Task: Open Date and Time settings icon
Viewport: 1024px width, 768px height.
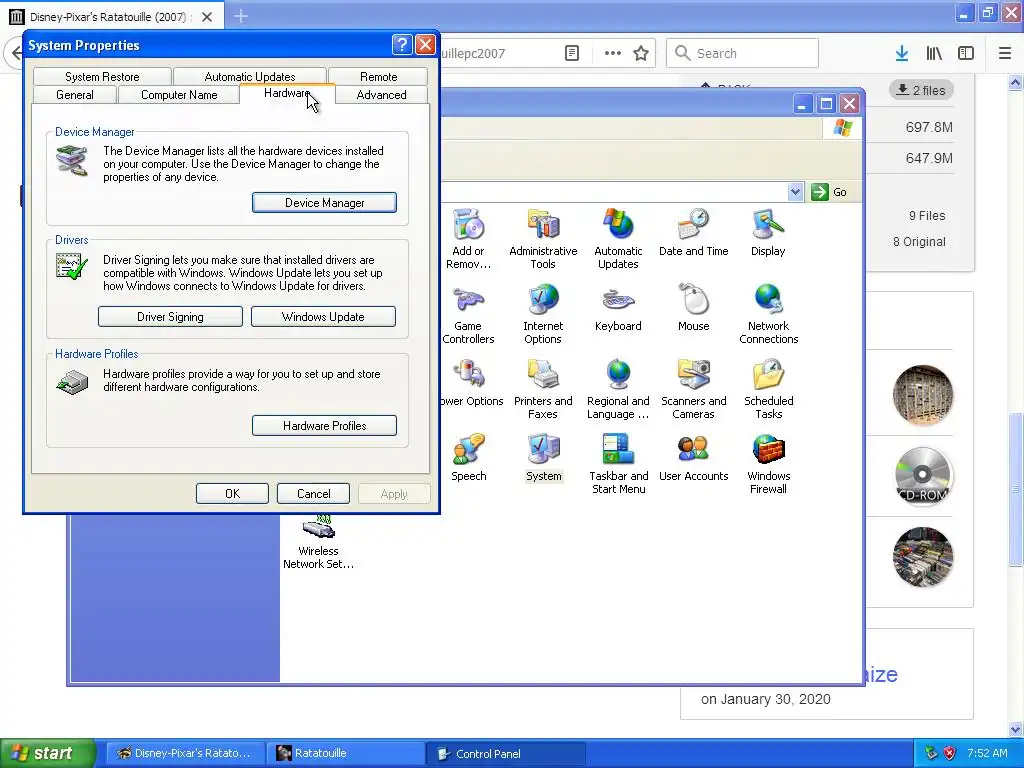Action: coord(693,232)
